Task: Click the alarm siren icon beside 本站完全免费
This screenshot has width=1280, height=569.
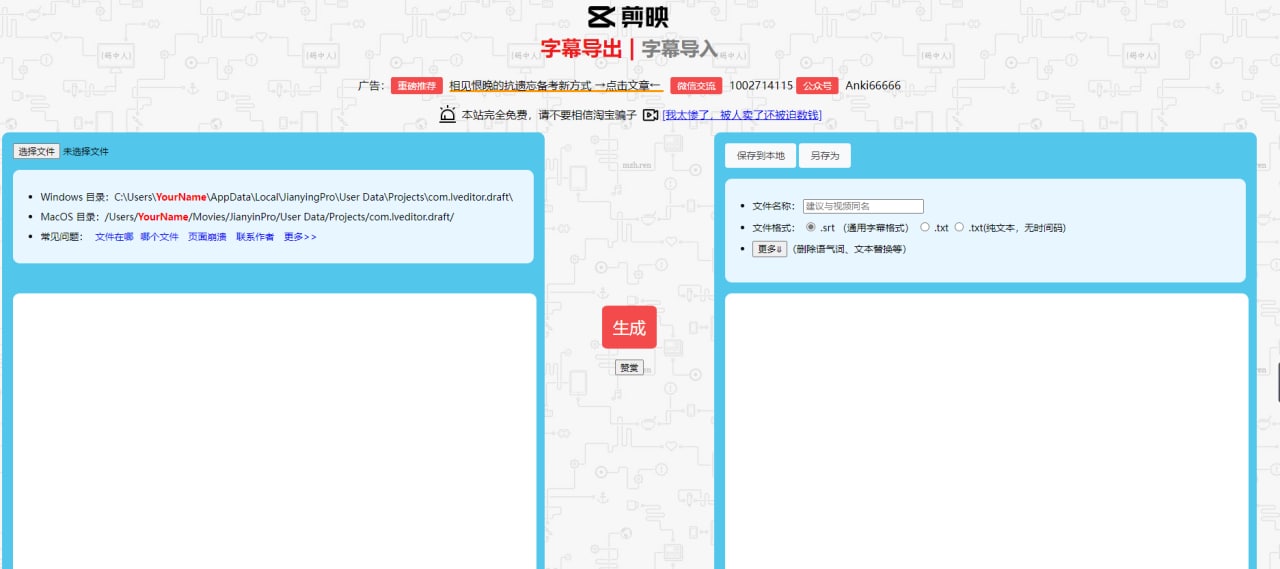Action: coord(447,115)
